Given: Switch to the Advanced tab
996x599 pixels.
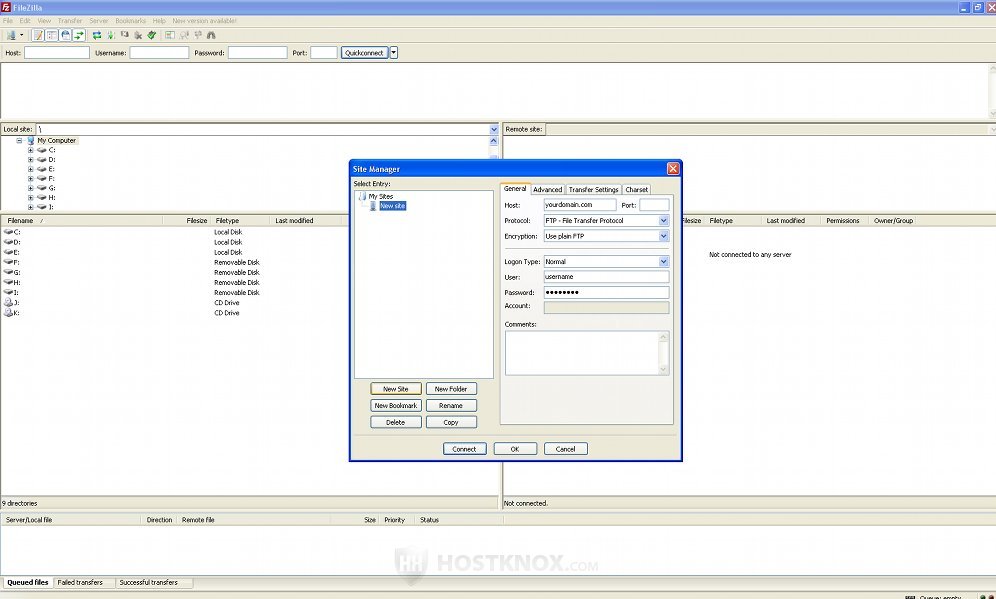Looking at the screenshot, I should [547, 189].
